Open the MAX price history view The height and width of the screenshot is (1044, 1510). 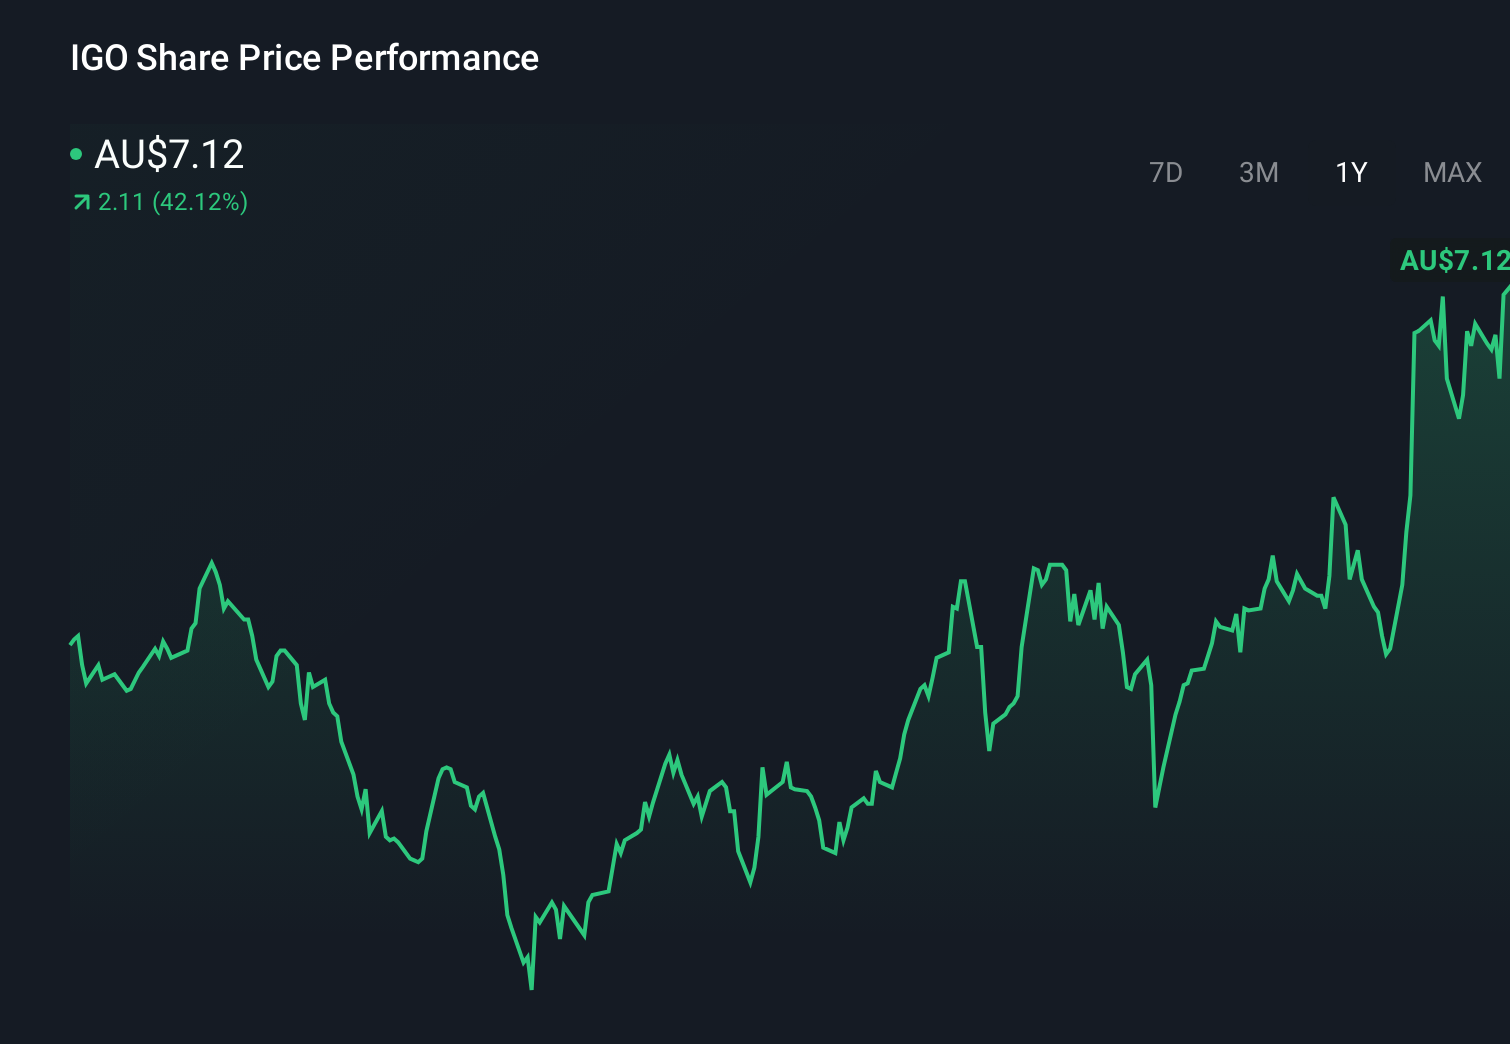point(1451,172)
